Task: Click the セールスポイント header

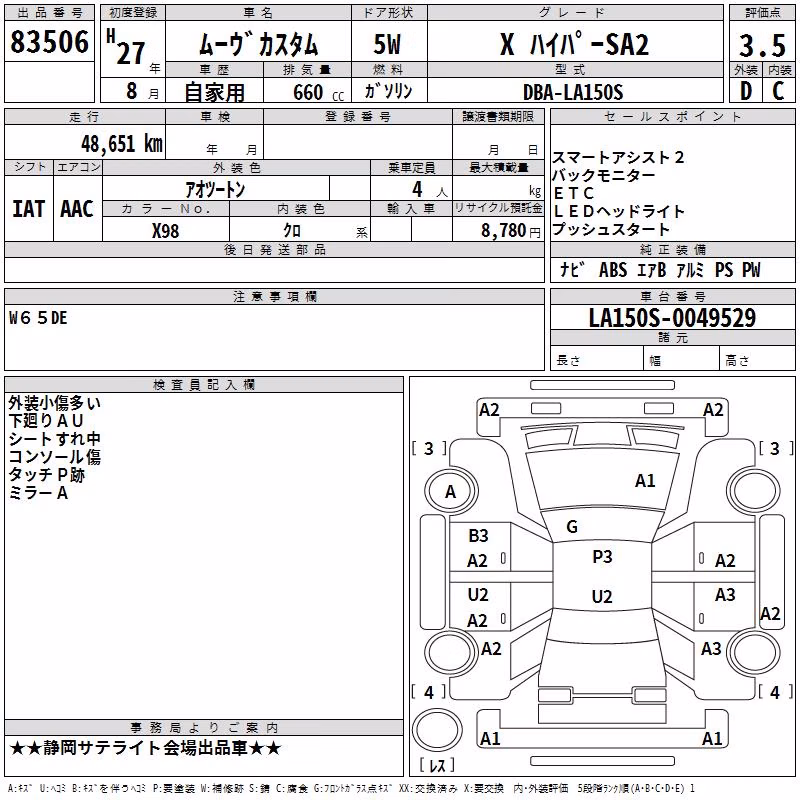Action: (672, 117)
